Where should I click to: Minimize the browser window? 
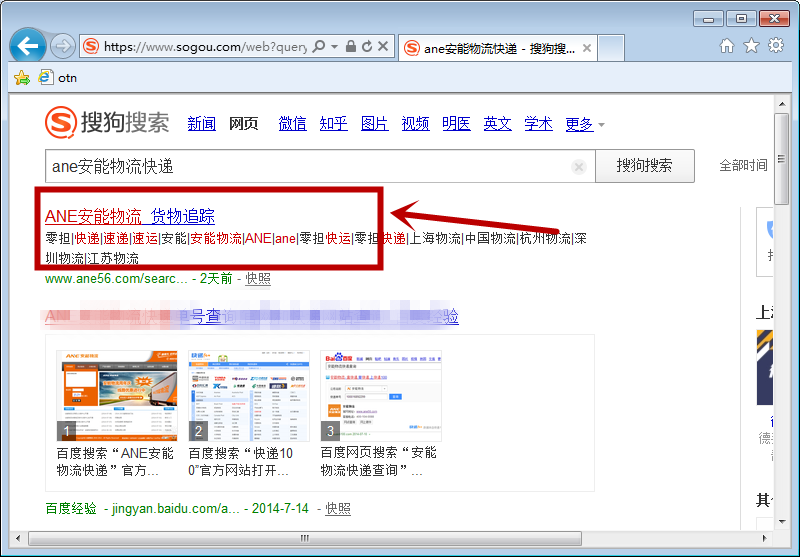click(x=708, y=19)
